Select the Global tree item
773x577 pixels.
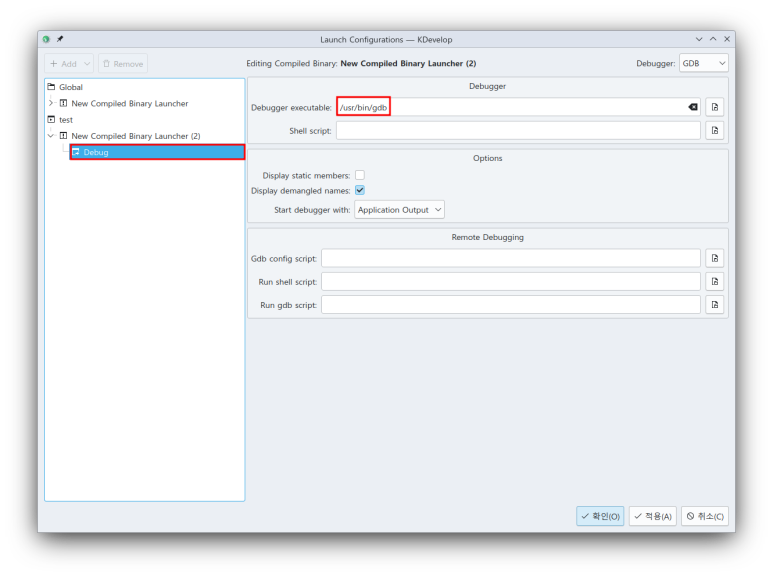[71, 87]
